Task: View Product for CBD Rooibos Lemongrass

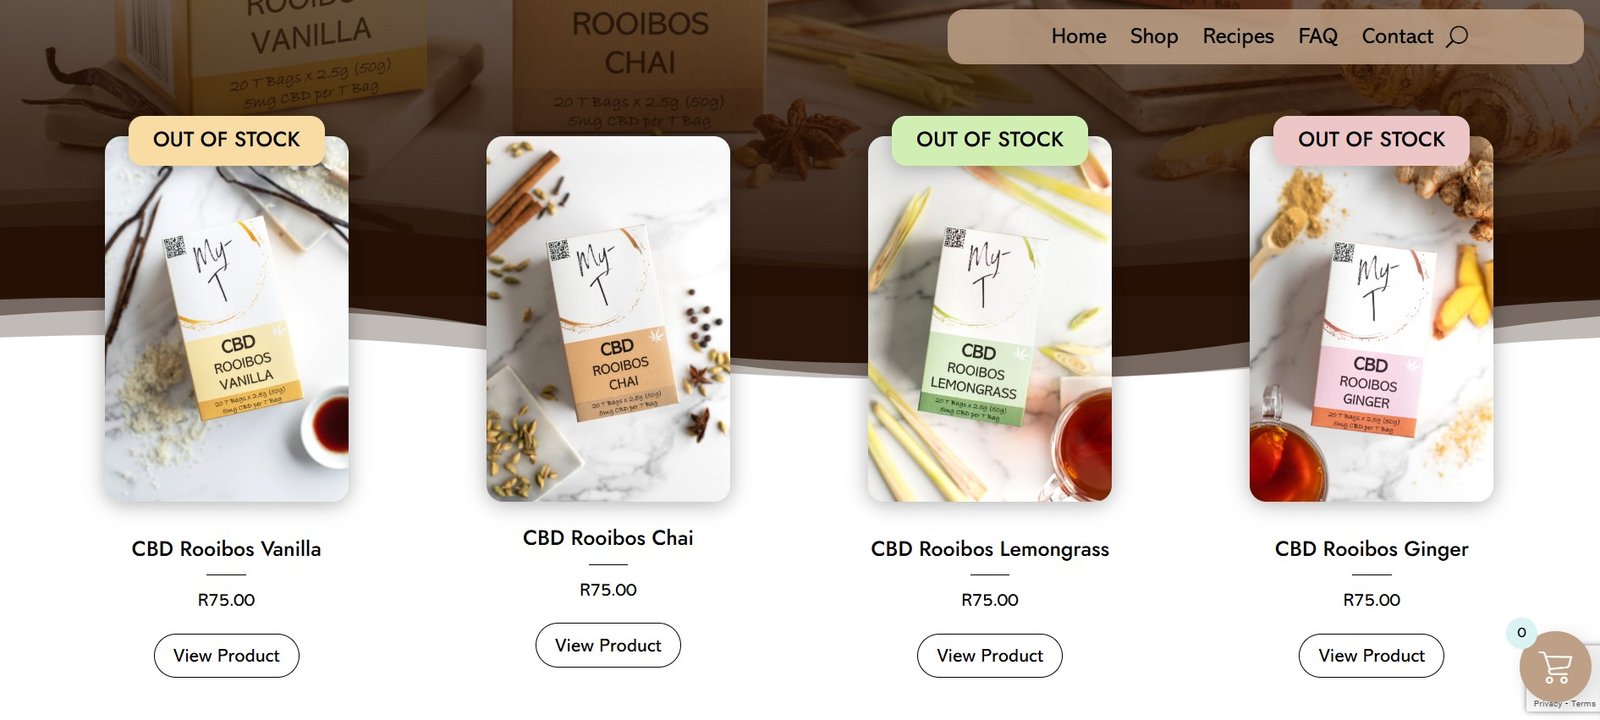Action: [990, 656]
